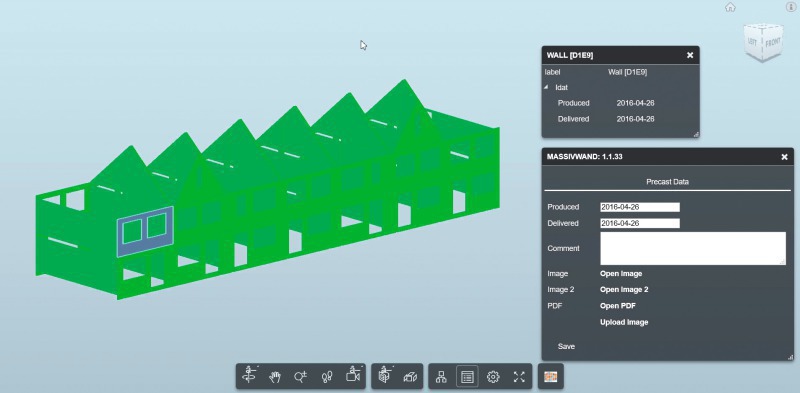800x393 pixels.
Task: Enable First Person walk tool
Action: 327,377
